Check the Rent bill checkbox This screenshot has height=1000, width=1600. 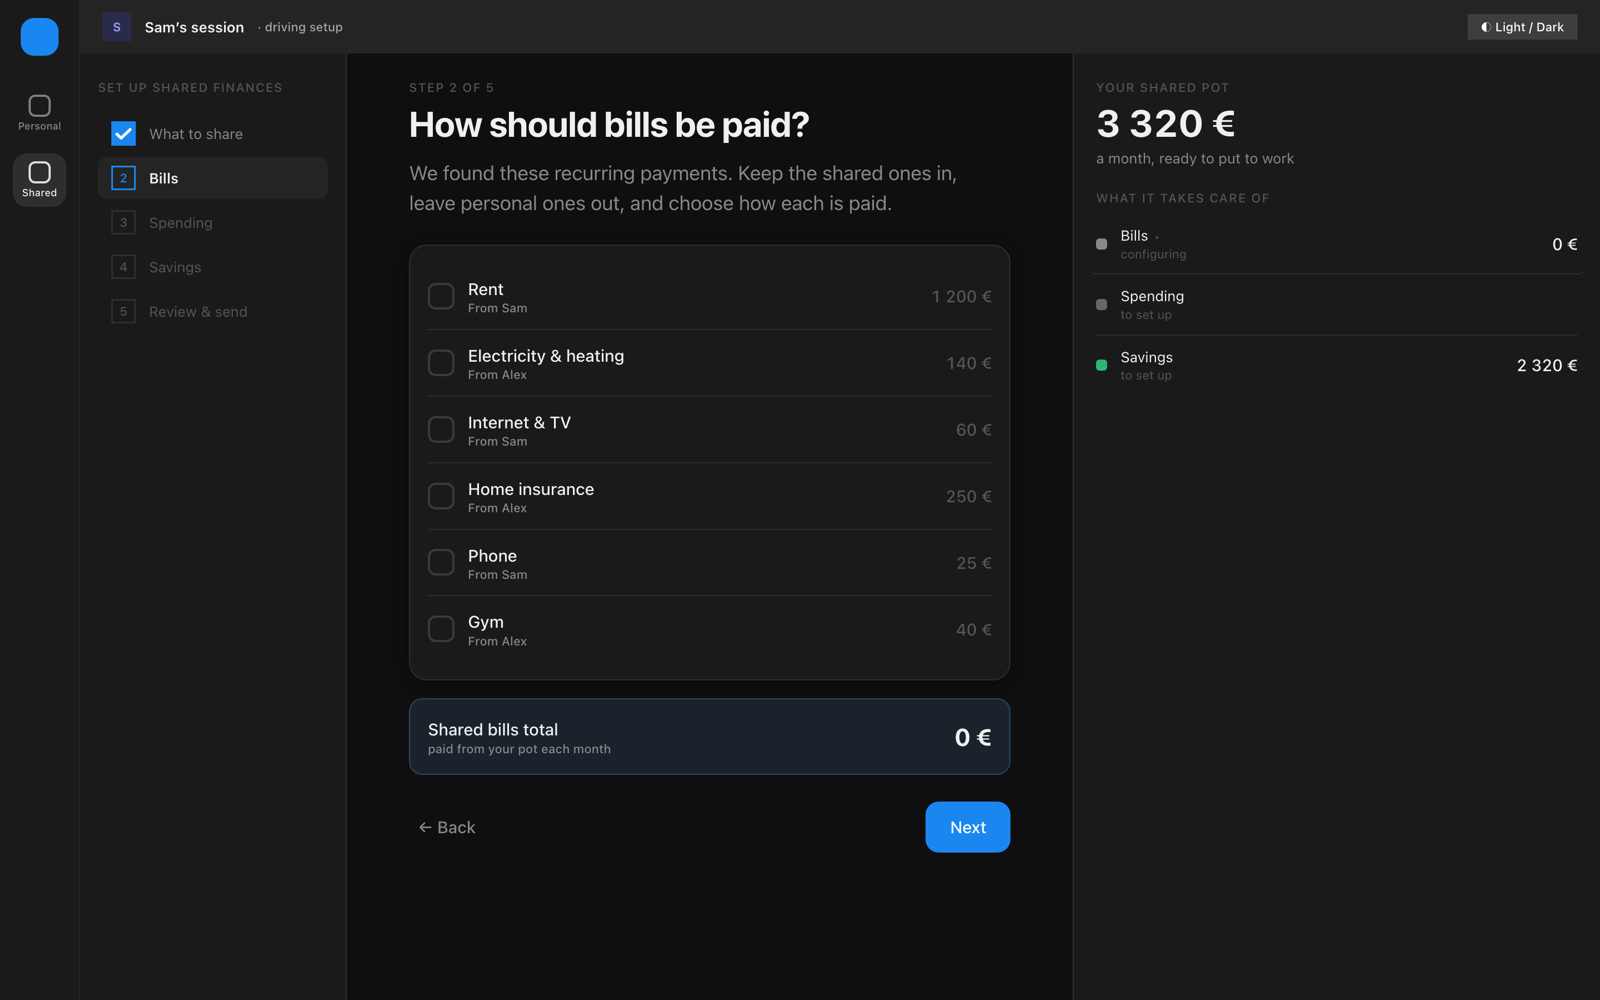(441, 296)
